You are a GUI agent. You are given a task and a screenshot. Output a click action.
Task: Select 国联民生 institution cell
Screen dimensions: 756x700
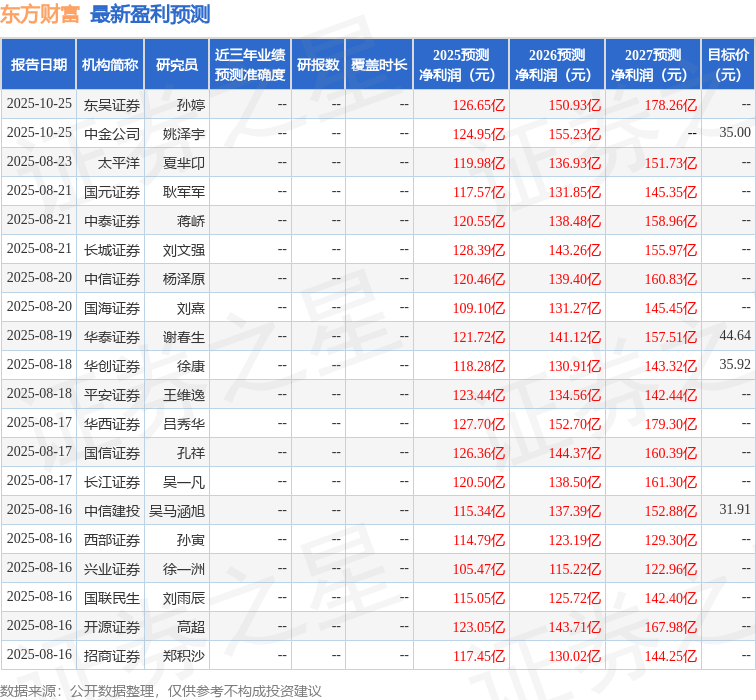pyautogui.click(x=112, y=598)
